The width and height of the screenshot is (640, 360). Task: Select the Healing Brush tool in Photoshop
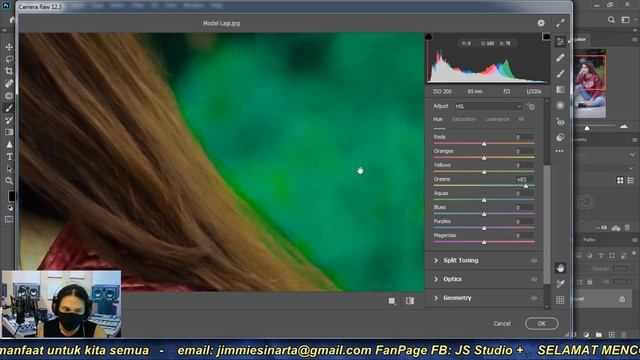point(9,84)
